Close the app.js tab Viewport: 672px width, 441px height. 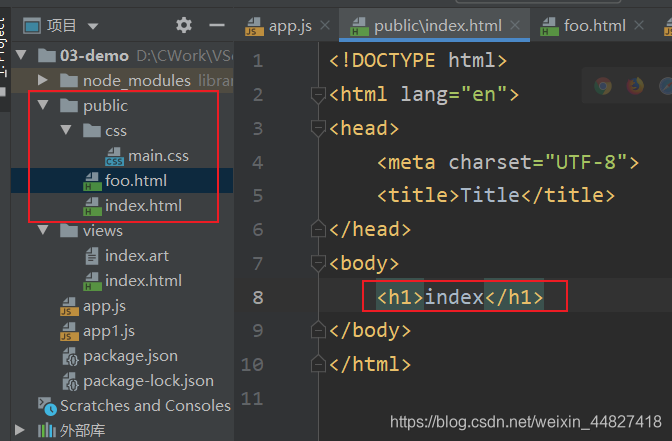click(325, 26)
